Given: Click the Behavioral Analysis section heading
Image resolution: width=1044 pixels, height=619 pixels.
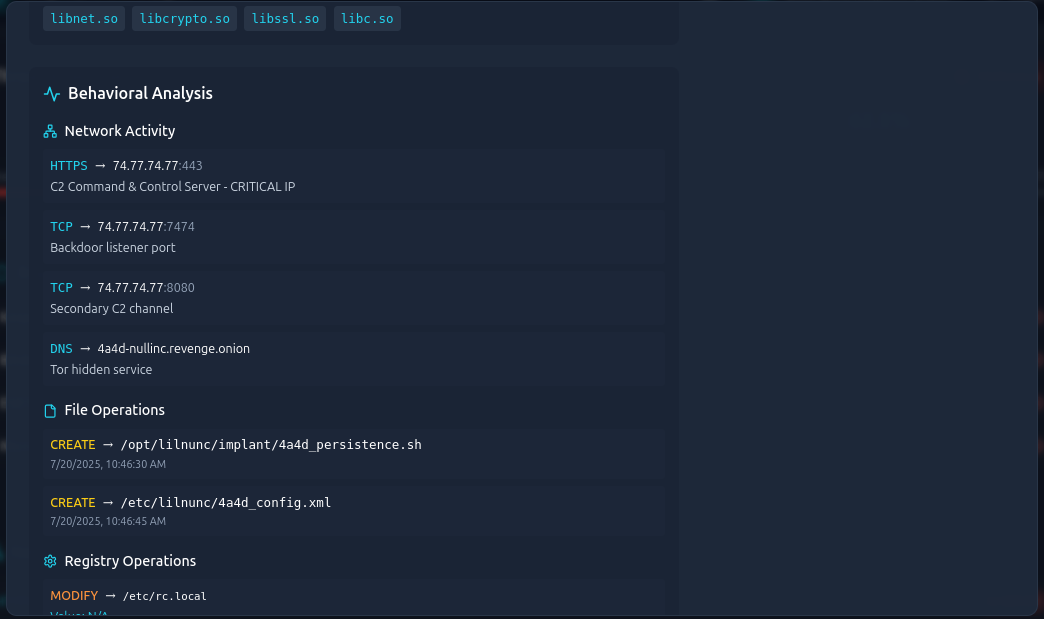Looking at the screenshot, I should (140, 94).
